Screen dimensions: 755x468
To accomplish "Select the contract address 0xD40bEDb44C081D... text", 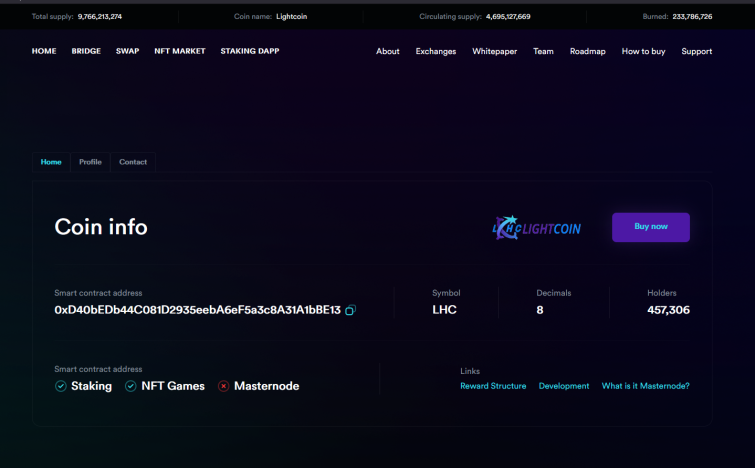I will pos(197,310).
